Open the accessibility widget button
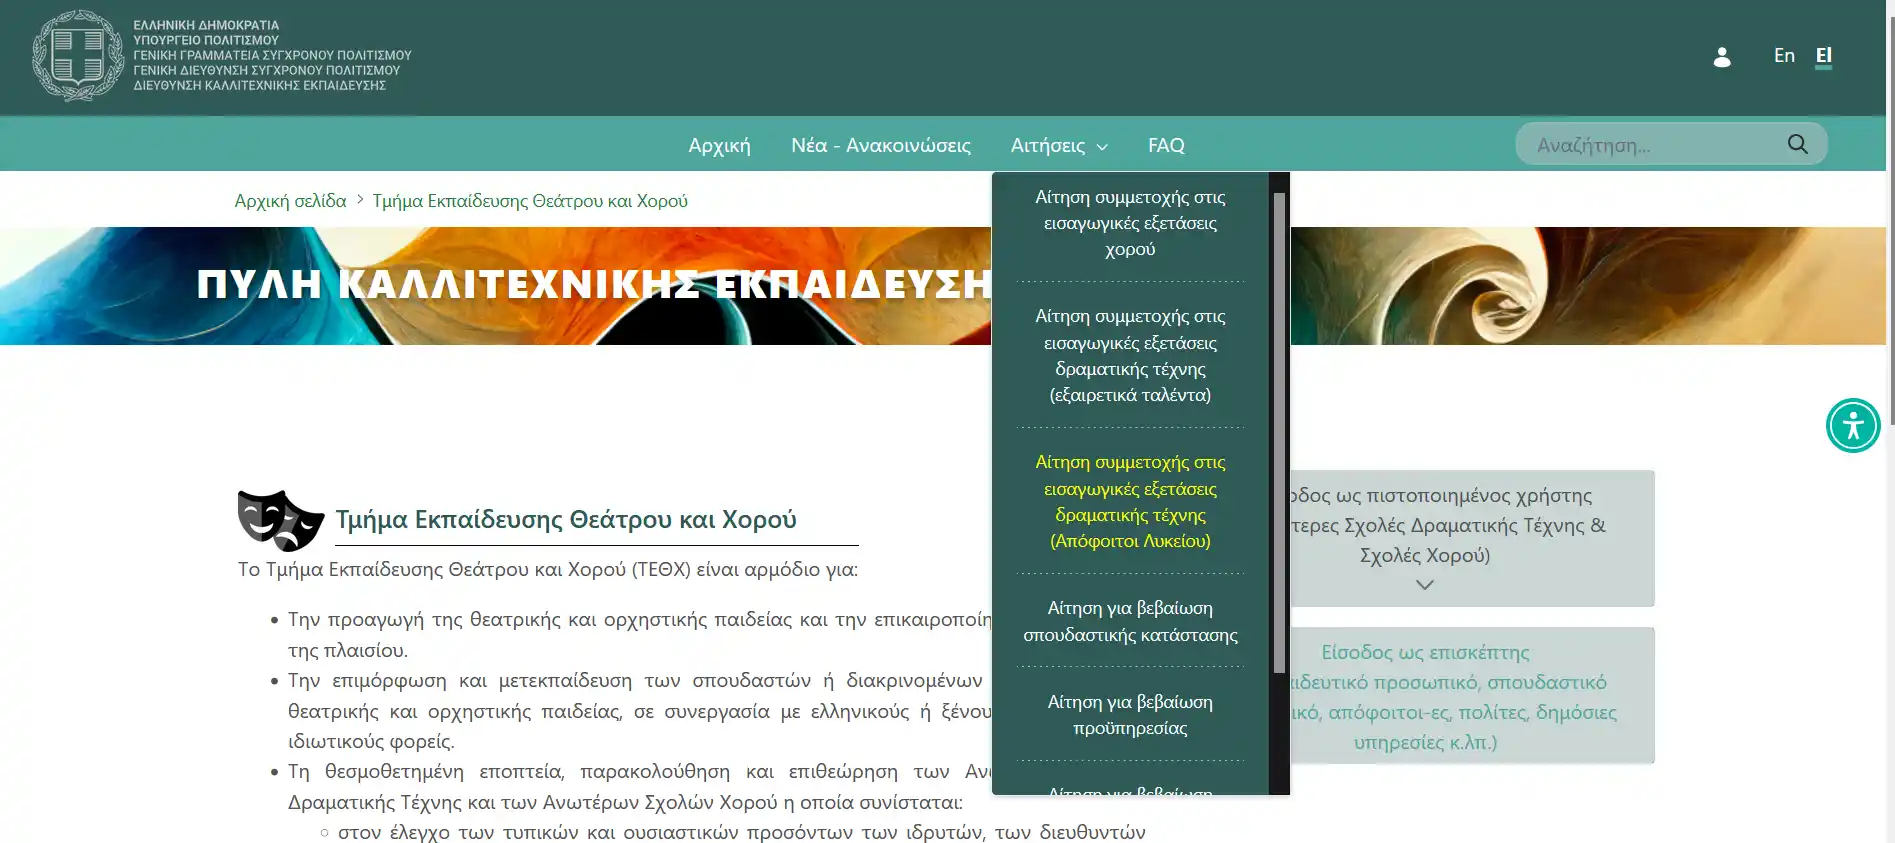The height and width of the screenshot is (843, 1895). [x=1853, y=425]
